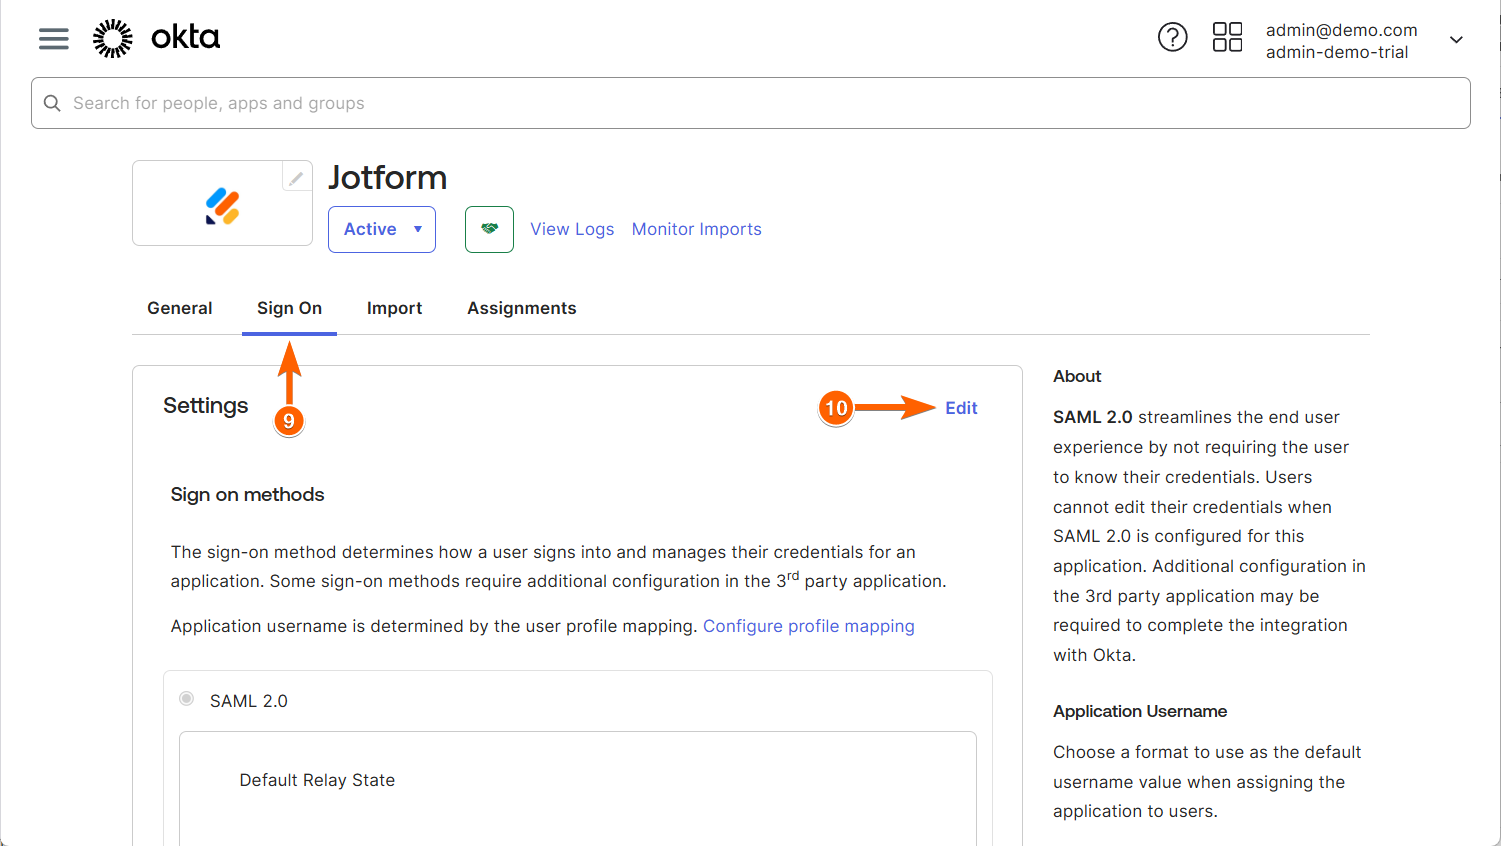Open the Assignments tab

point(521,308)
